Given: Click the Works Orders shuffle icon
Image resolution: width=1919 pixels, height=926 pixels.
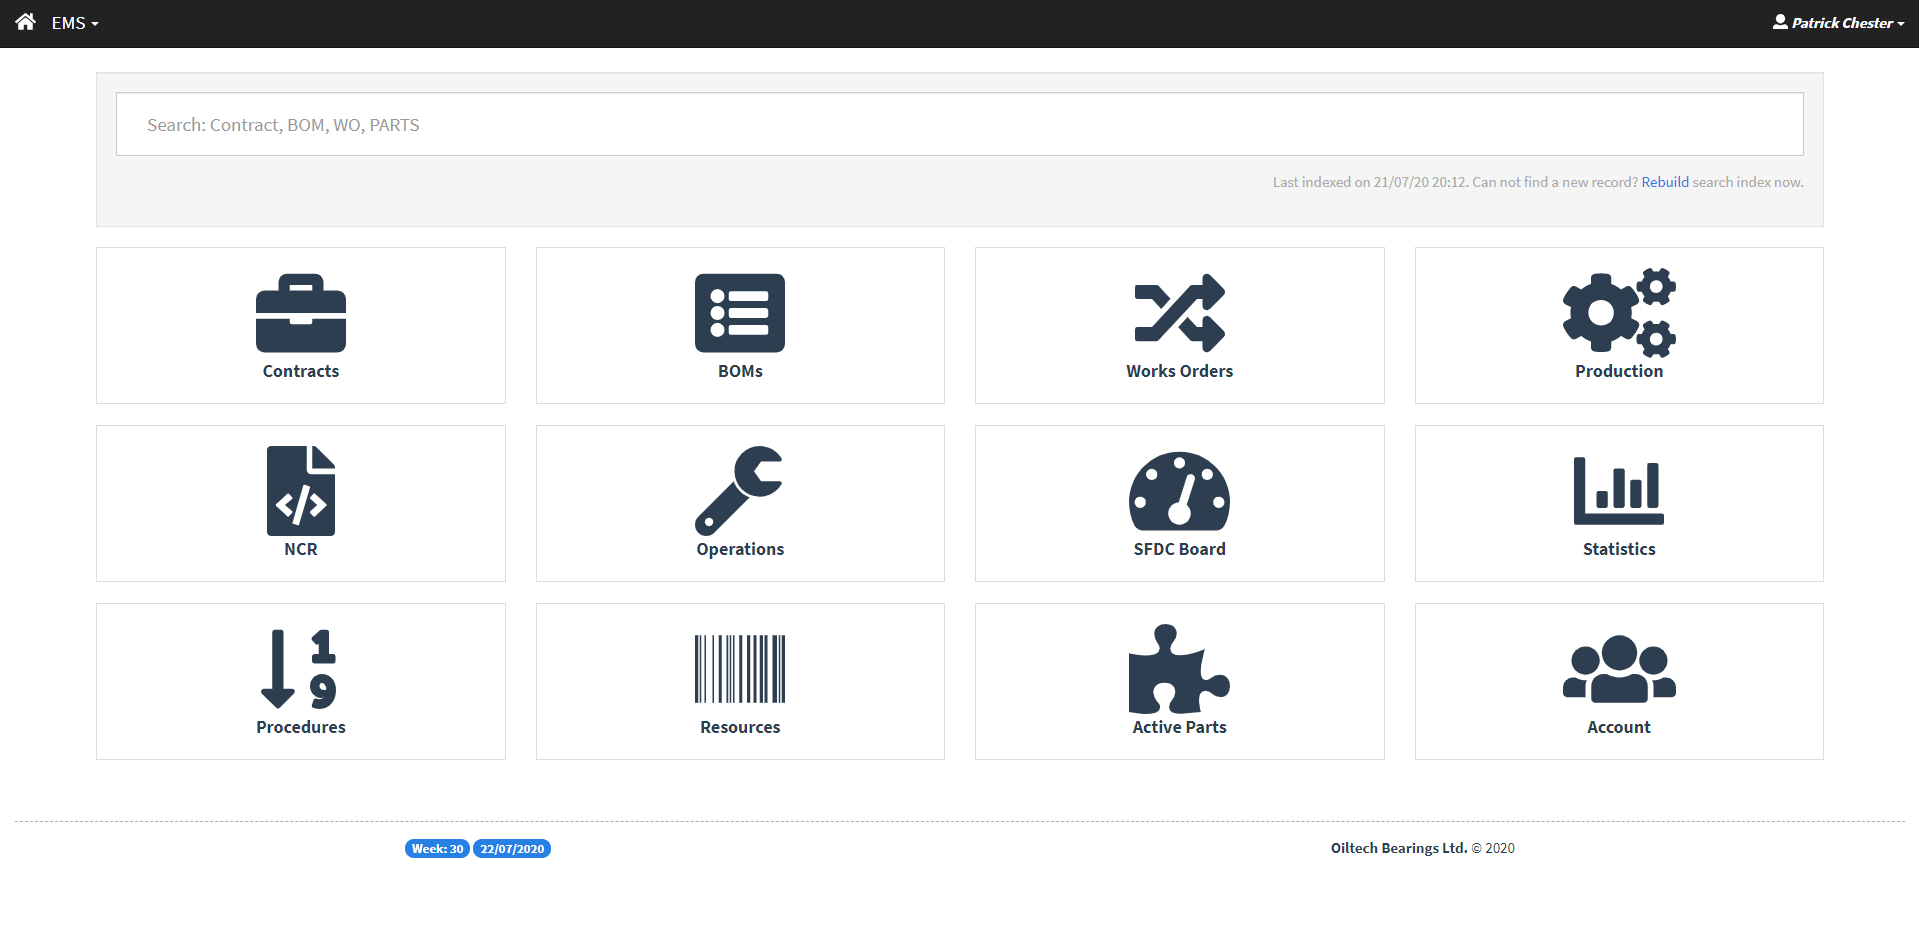Looking at the screenshot, I should [x=1179, y=313].
